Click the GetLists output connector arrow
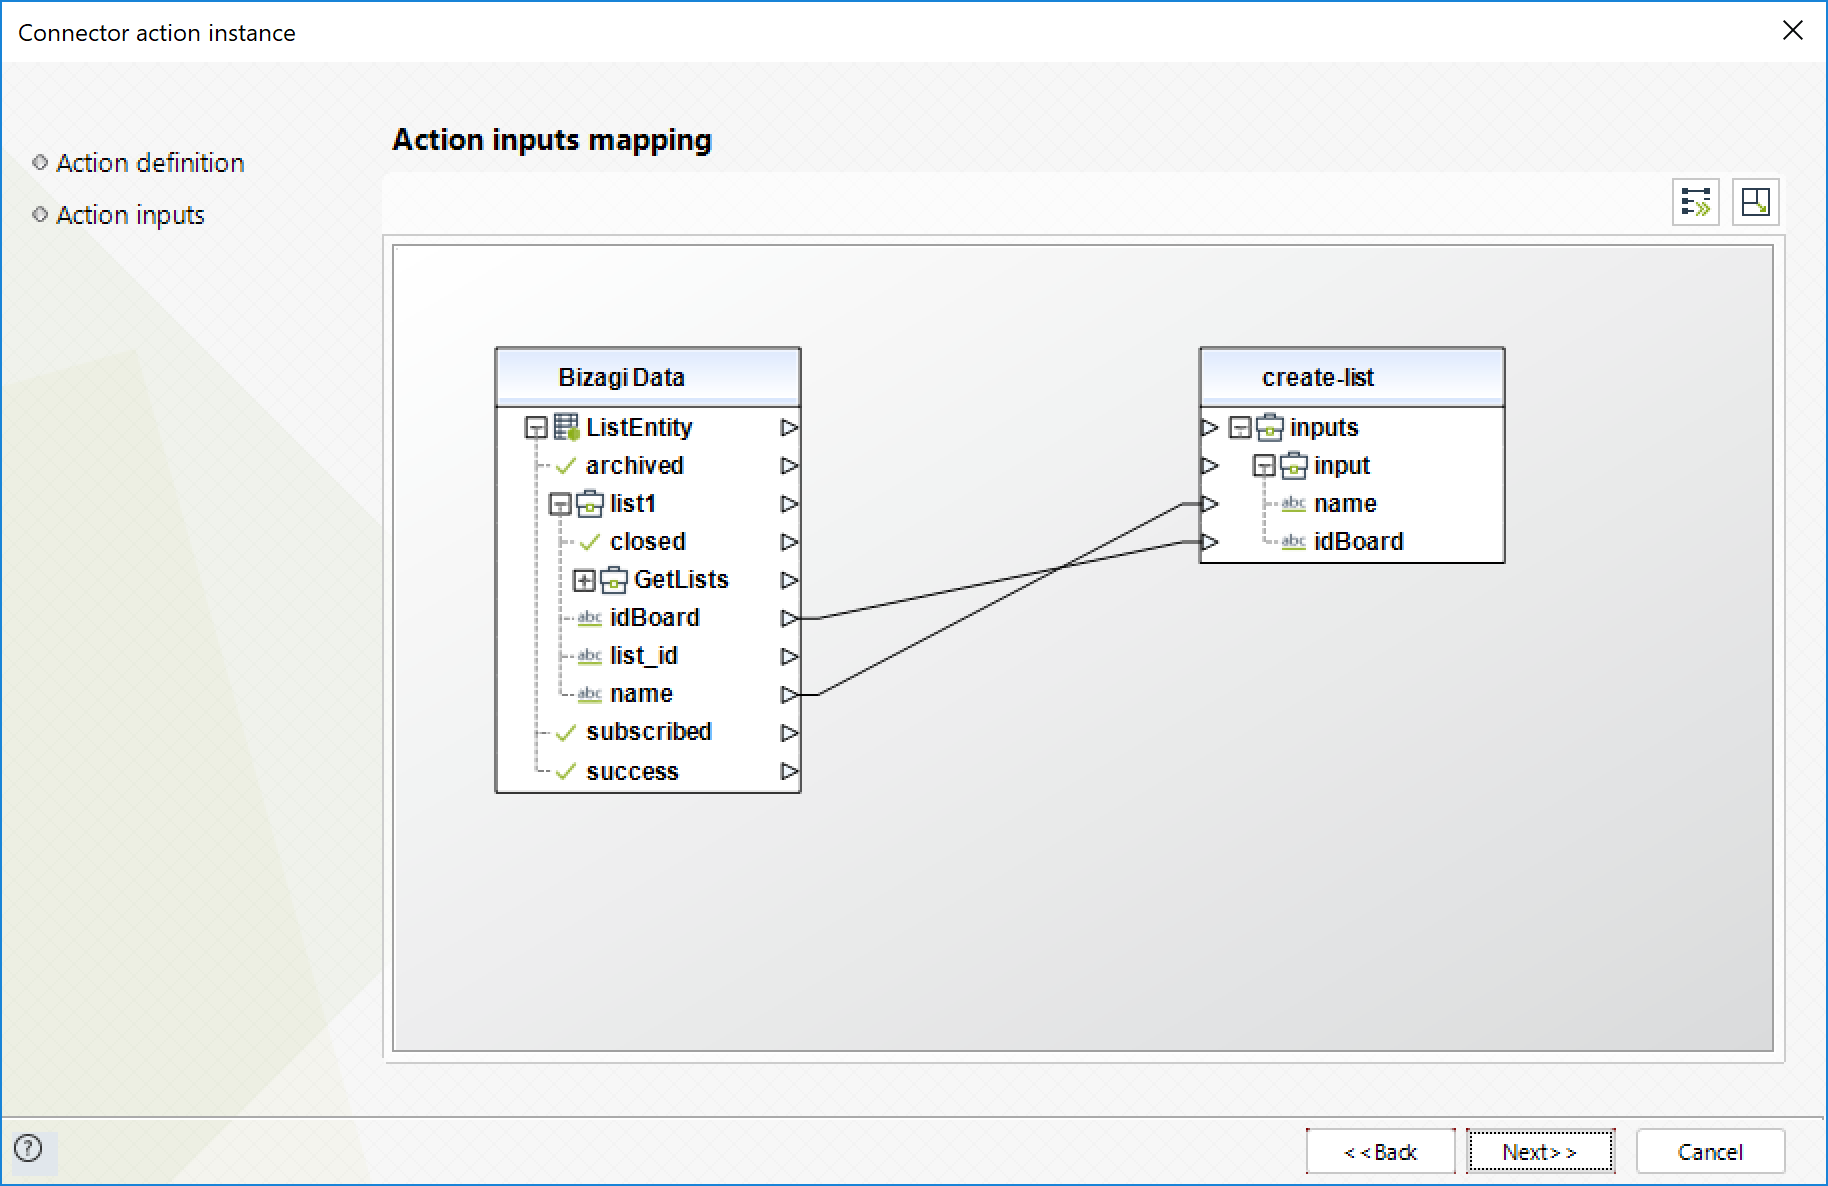The image size is (1828, 1186). pos(790,580)
